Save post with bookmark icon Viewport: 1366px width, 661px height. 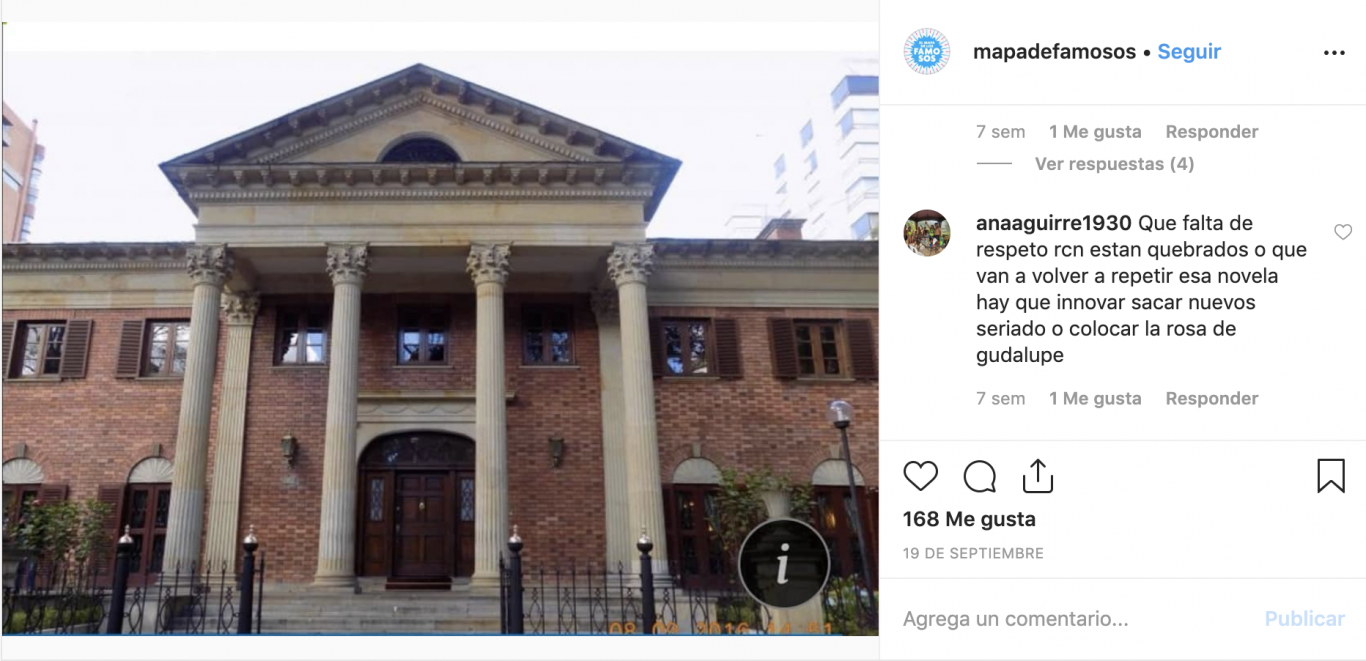(1331, 476)
